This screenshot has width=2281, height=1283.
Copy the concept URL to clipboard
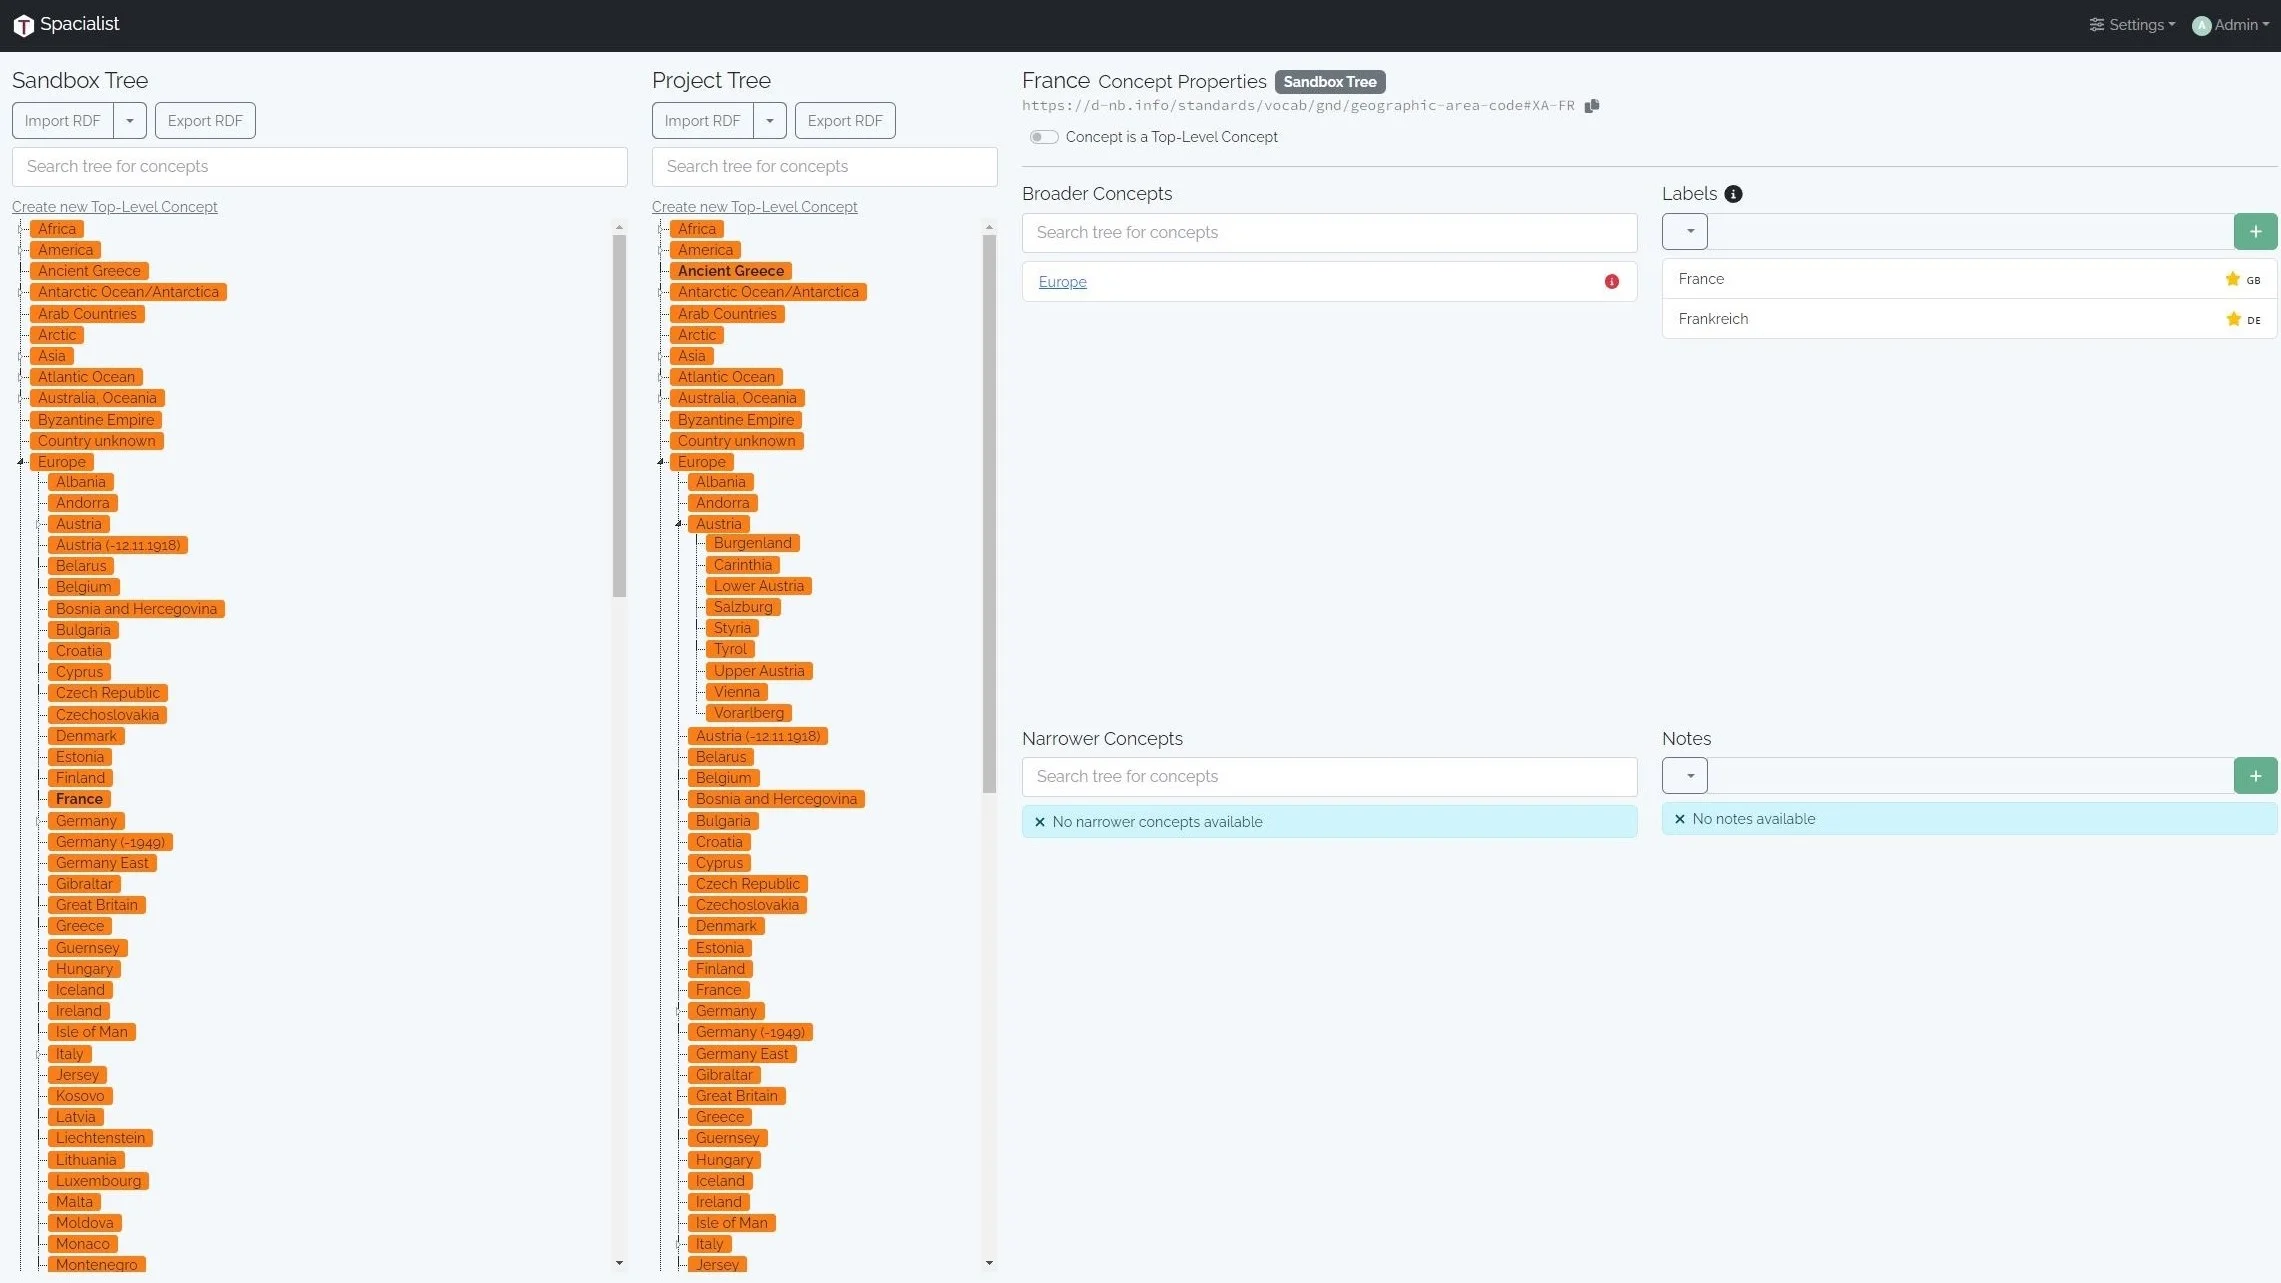click(1592, 106)
